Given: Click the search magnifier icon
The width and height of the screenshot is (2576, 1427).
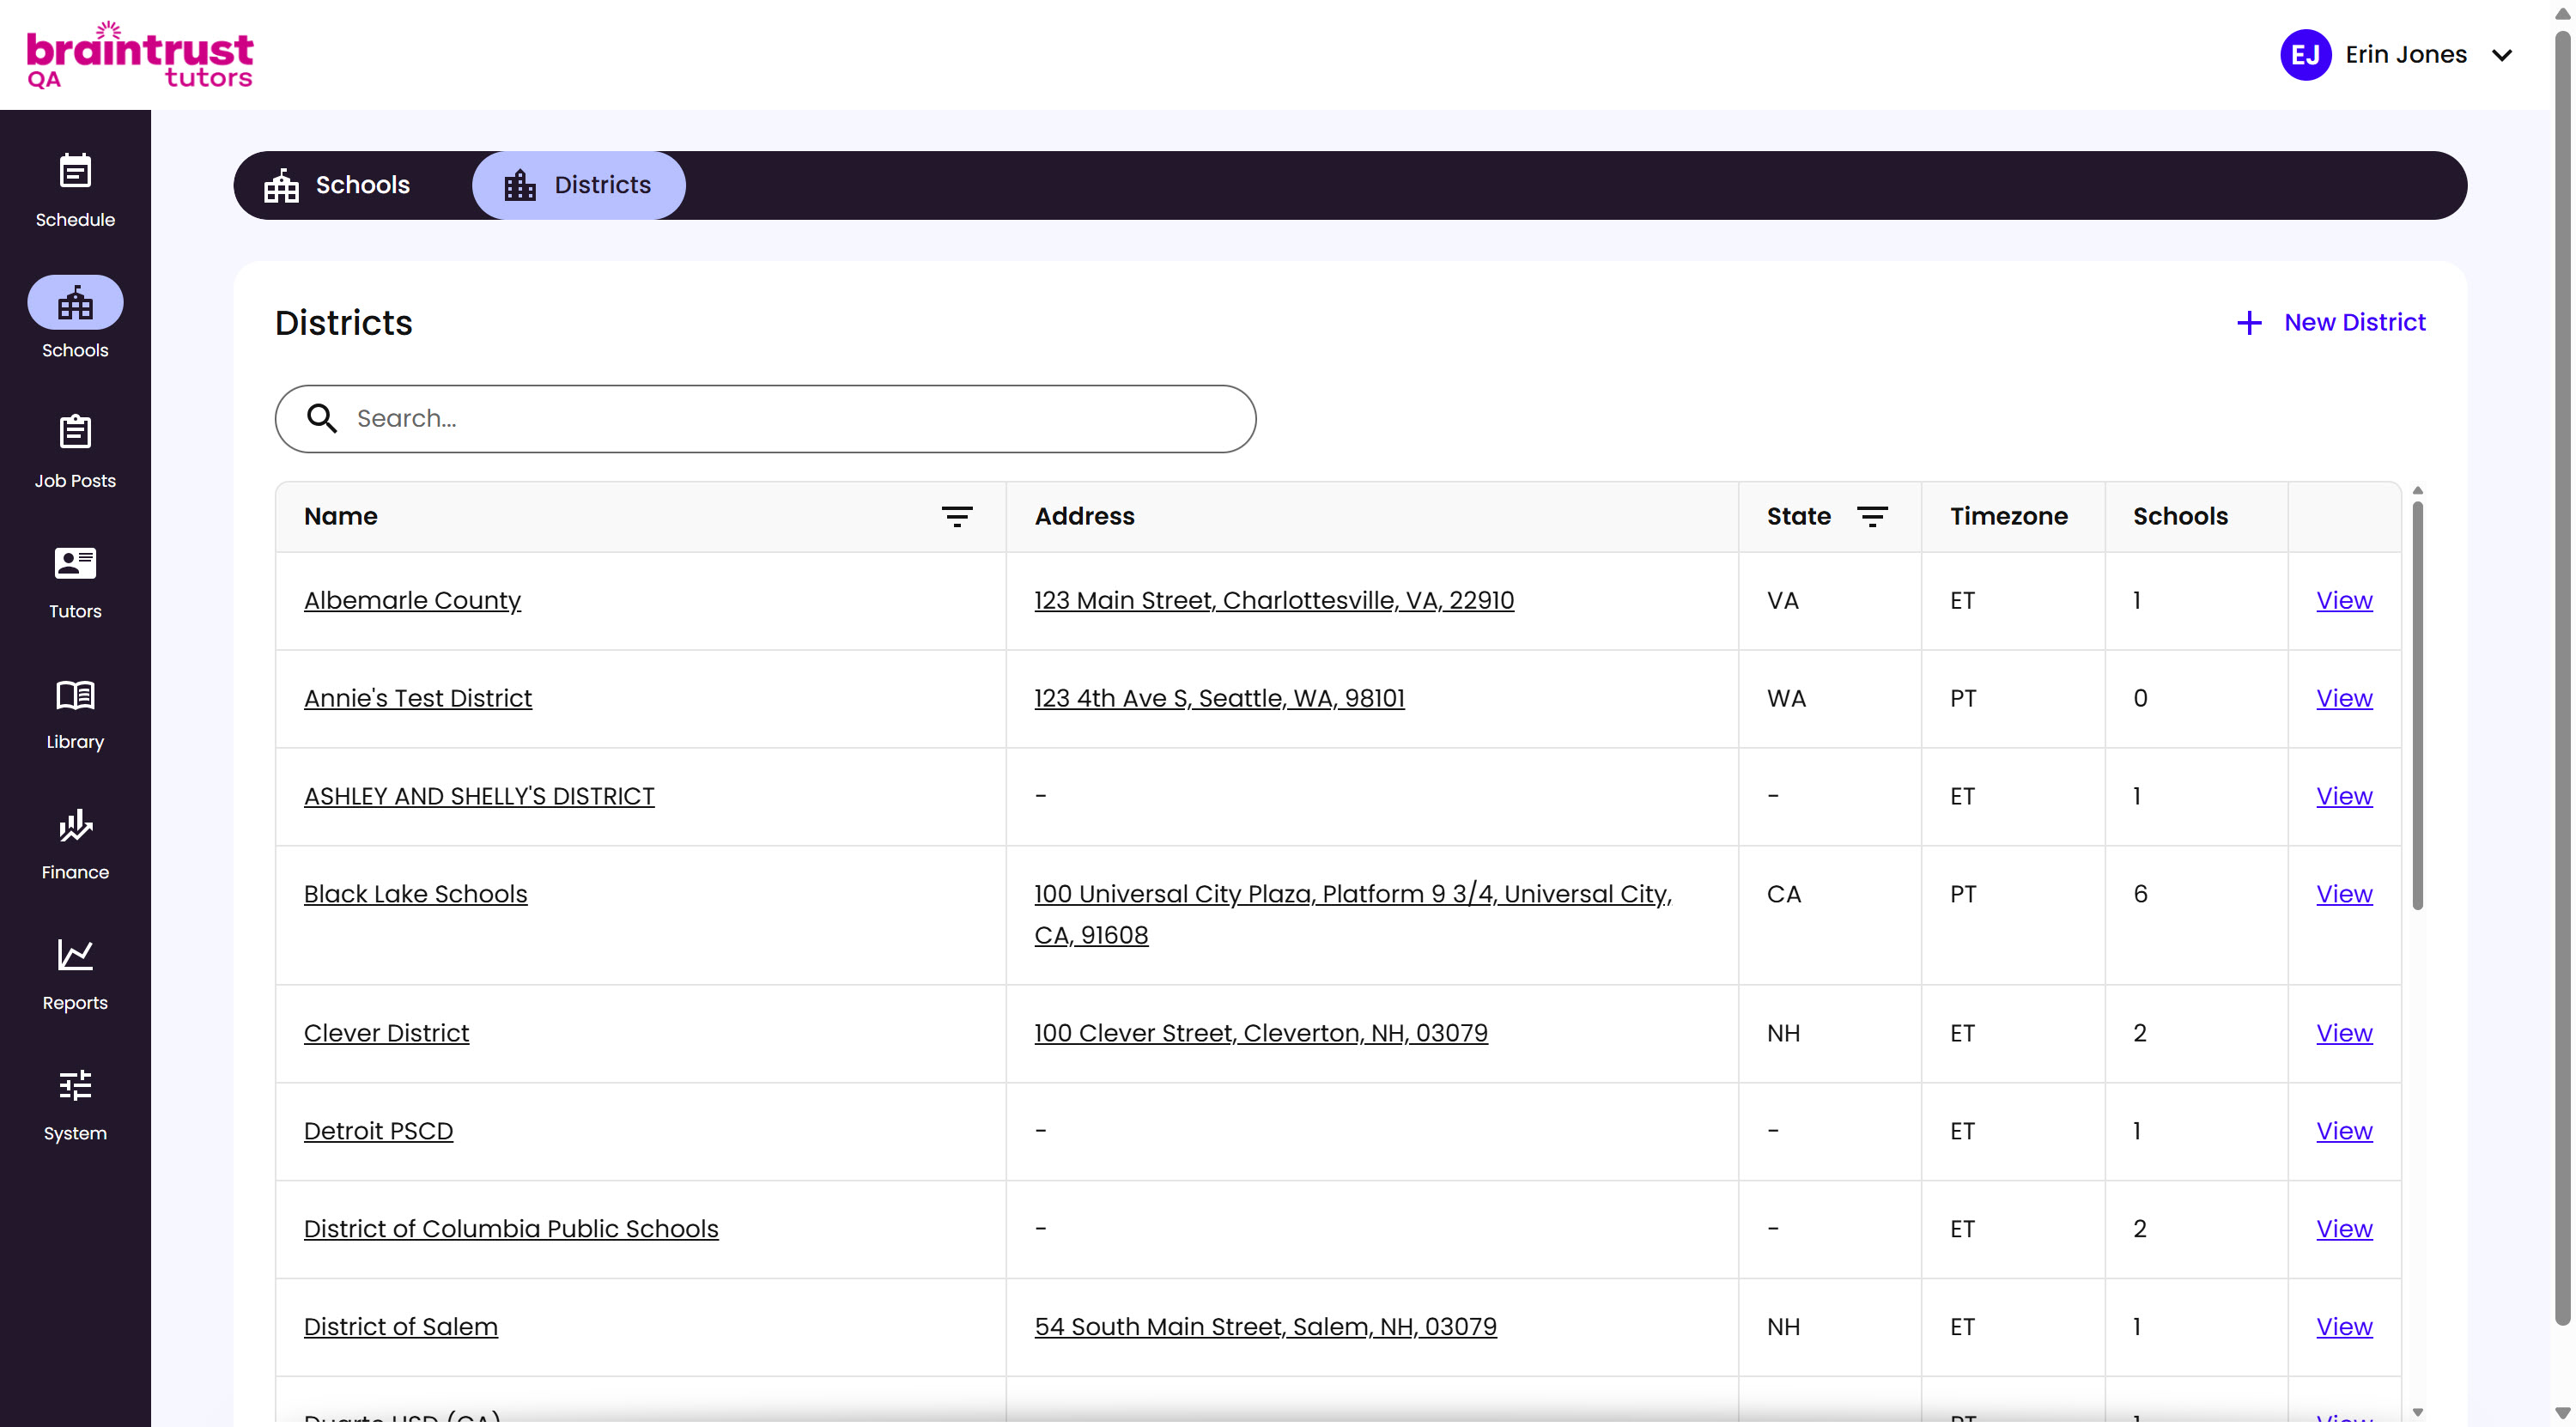Looking at the screenshot, I should tap(321, 418).
